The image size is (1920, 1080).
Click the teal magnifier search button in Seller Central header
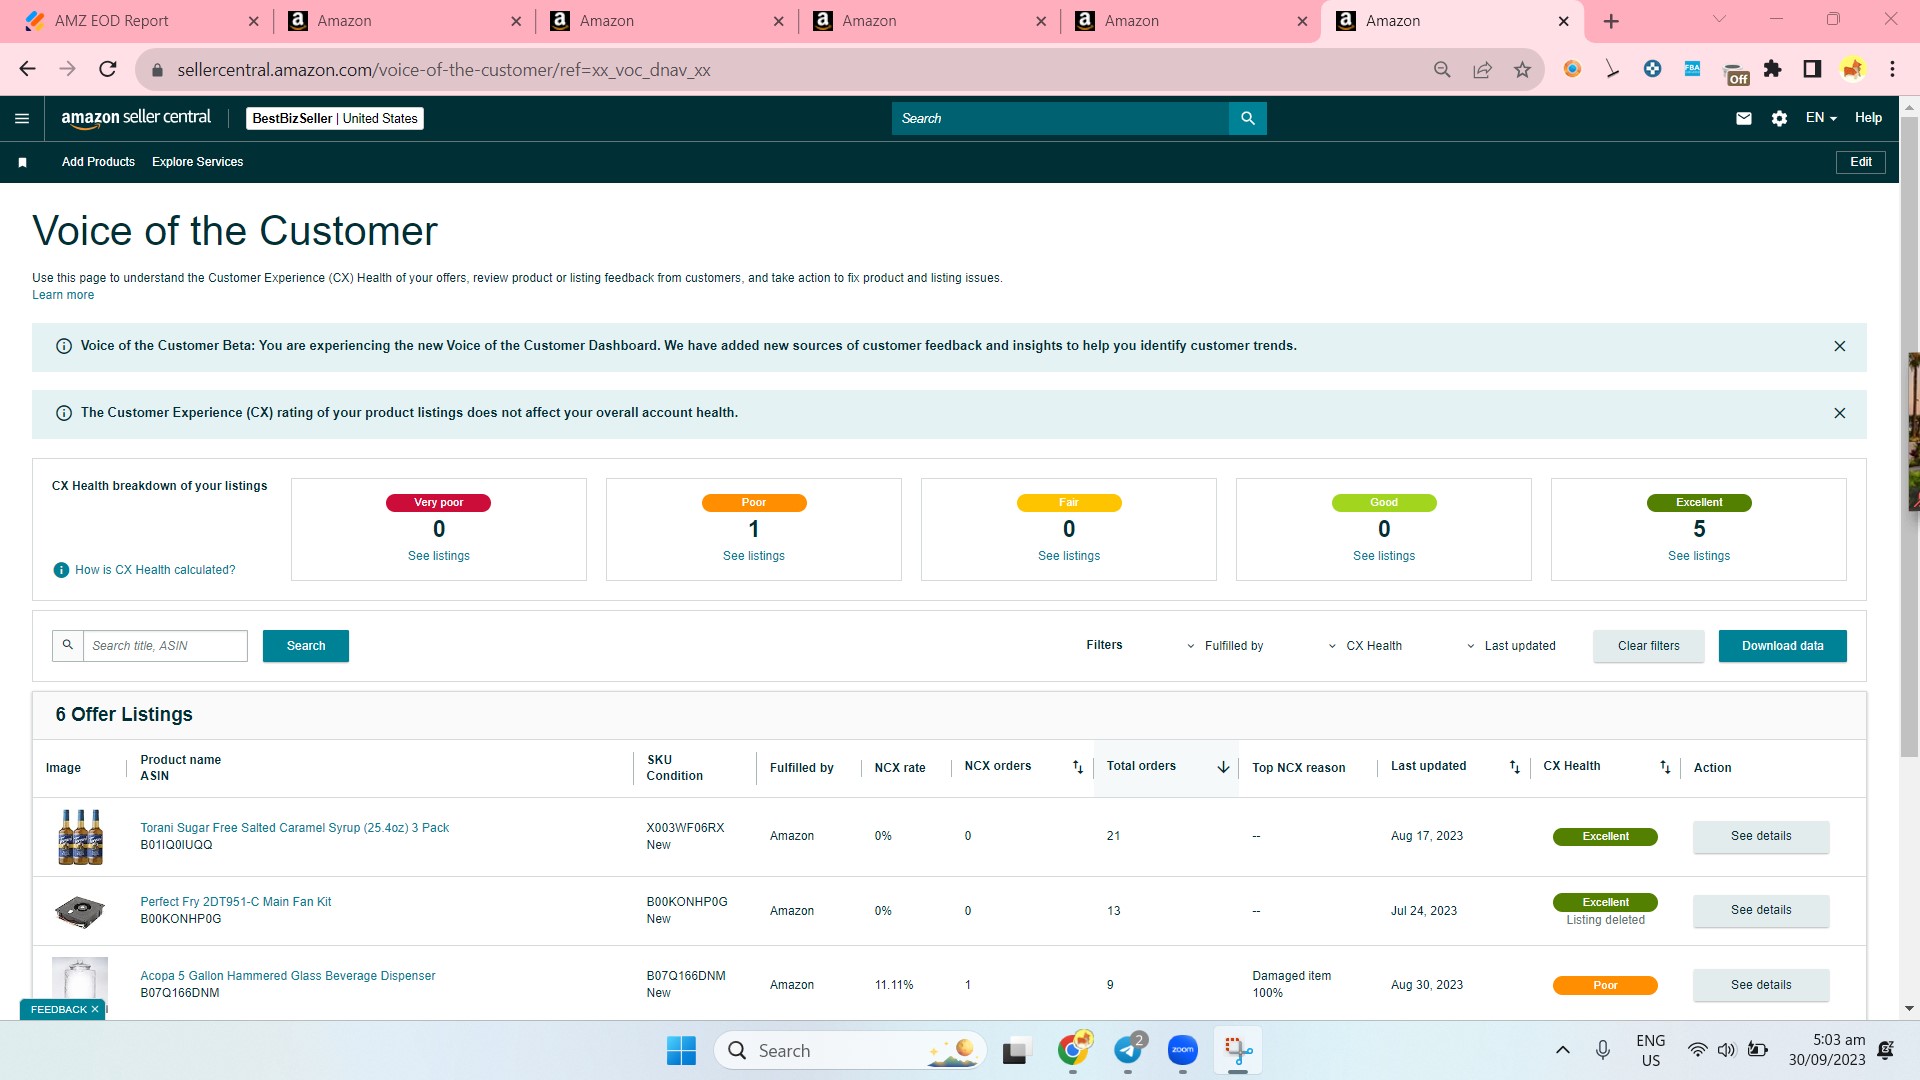click(x=1247, y=118)
